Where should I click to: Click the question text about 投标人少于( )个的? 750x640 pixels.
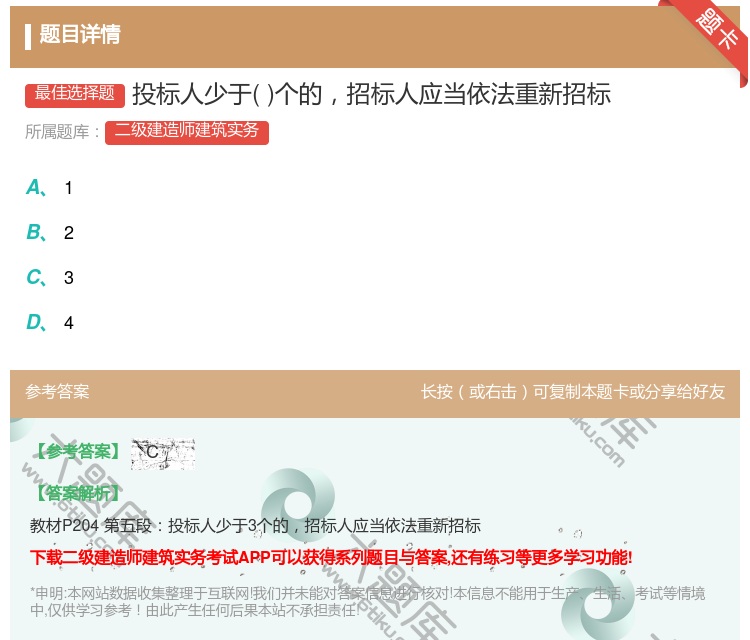point(371,94)
